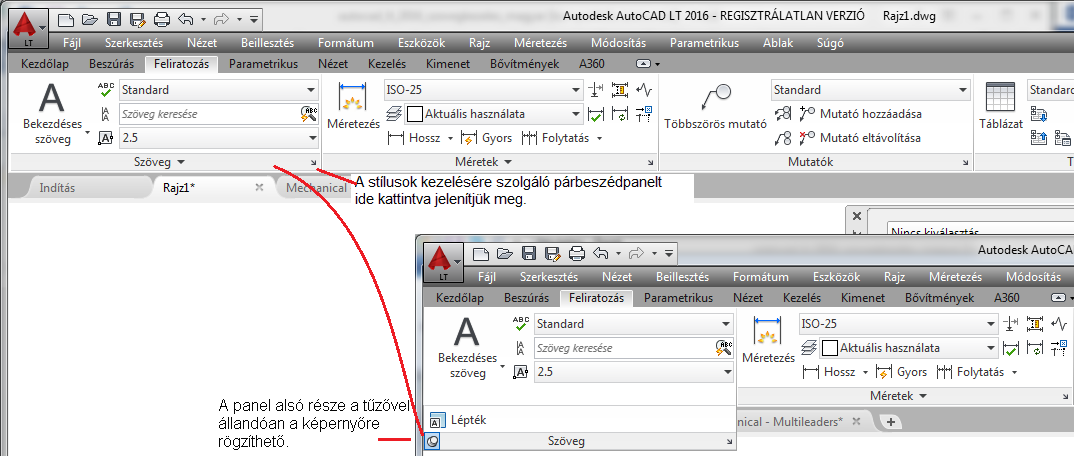Open the application menu in the upper window
Screen dimensions: 1074x456
click(x=27, y=27)
